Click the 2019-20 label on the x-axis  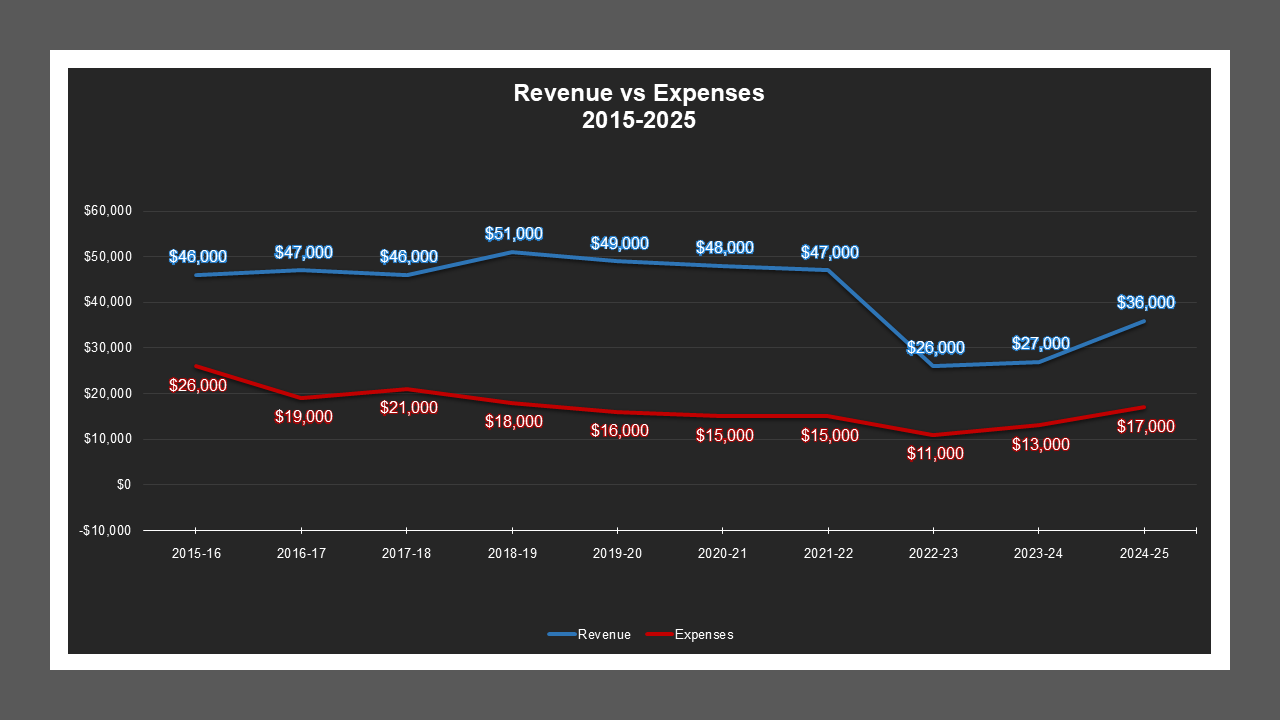617,552
